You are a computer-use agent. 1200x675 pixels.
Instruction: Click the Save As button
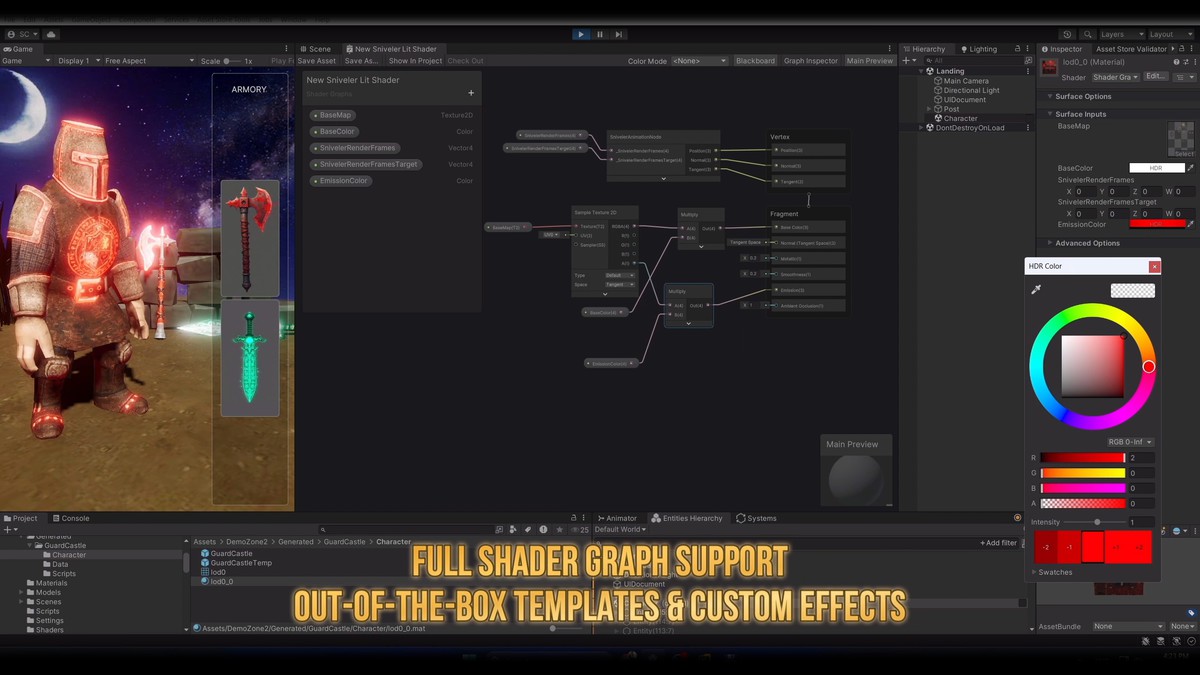[362, 61]
